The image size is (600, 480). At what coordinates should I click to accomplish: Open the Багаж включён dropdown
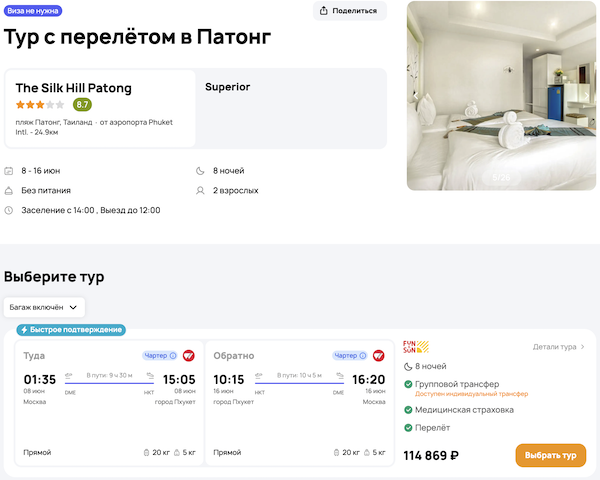click(x=44, y=307)
